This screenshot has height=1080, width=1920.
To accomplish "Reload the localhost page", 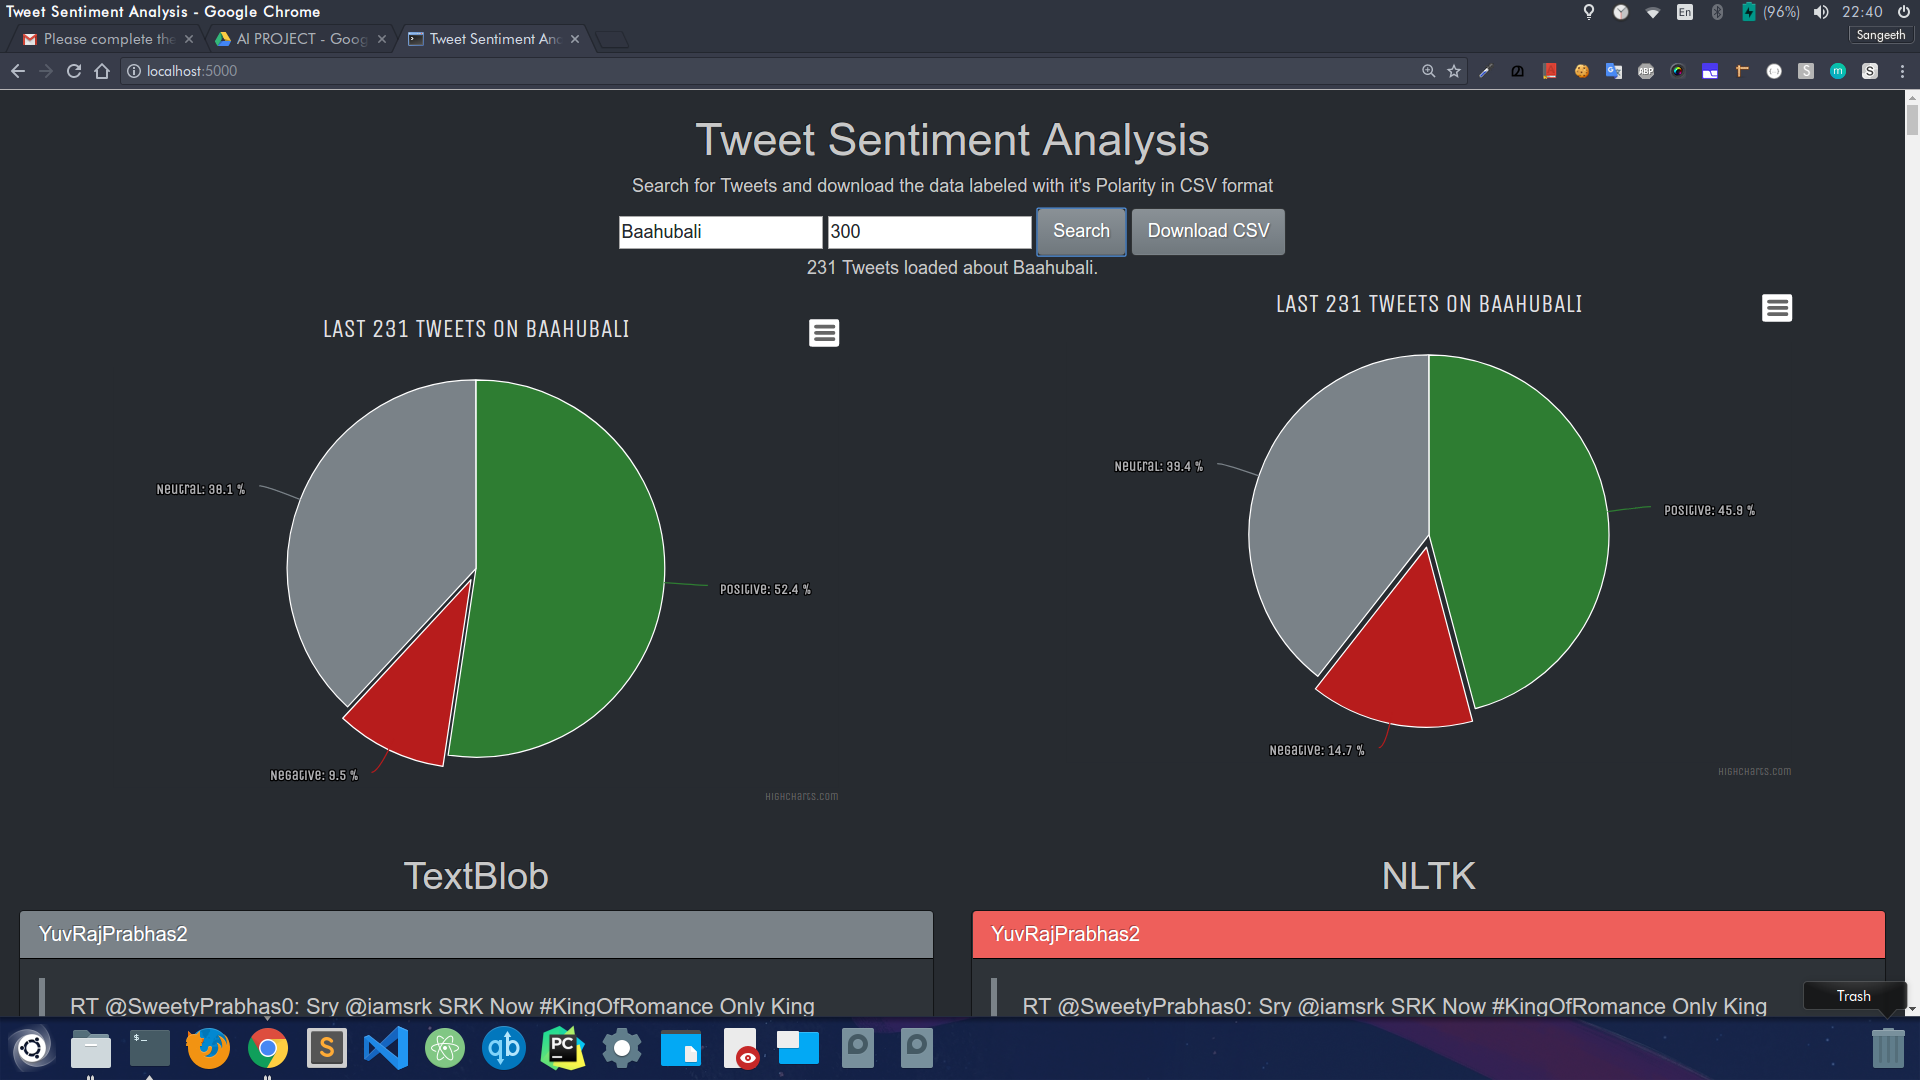I will 74,71.
